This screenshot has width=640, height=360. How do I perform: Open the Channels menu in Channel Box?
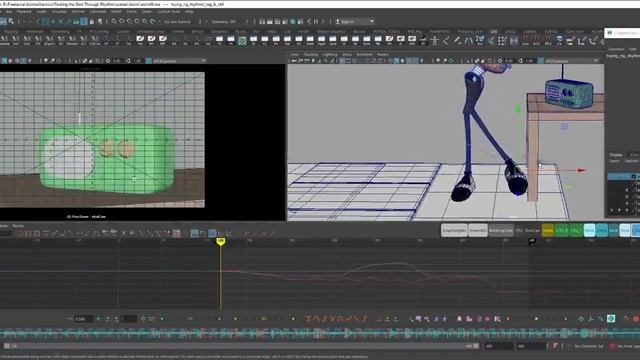click(616, 49)
